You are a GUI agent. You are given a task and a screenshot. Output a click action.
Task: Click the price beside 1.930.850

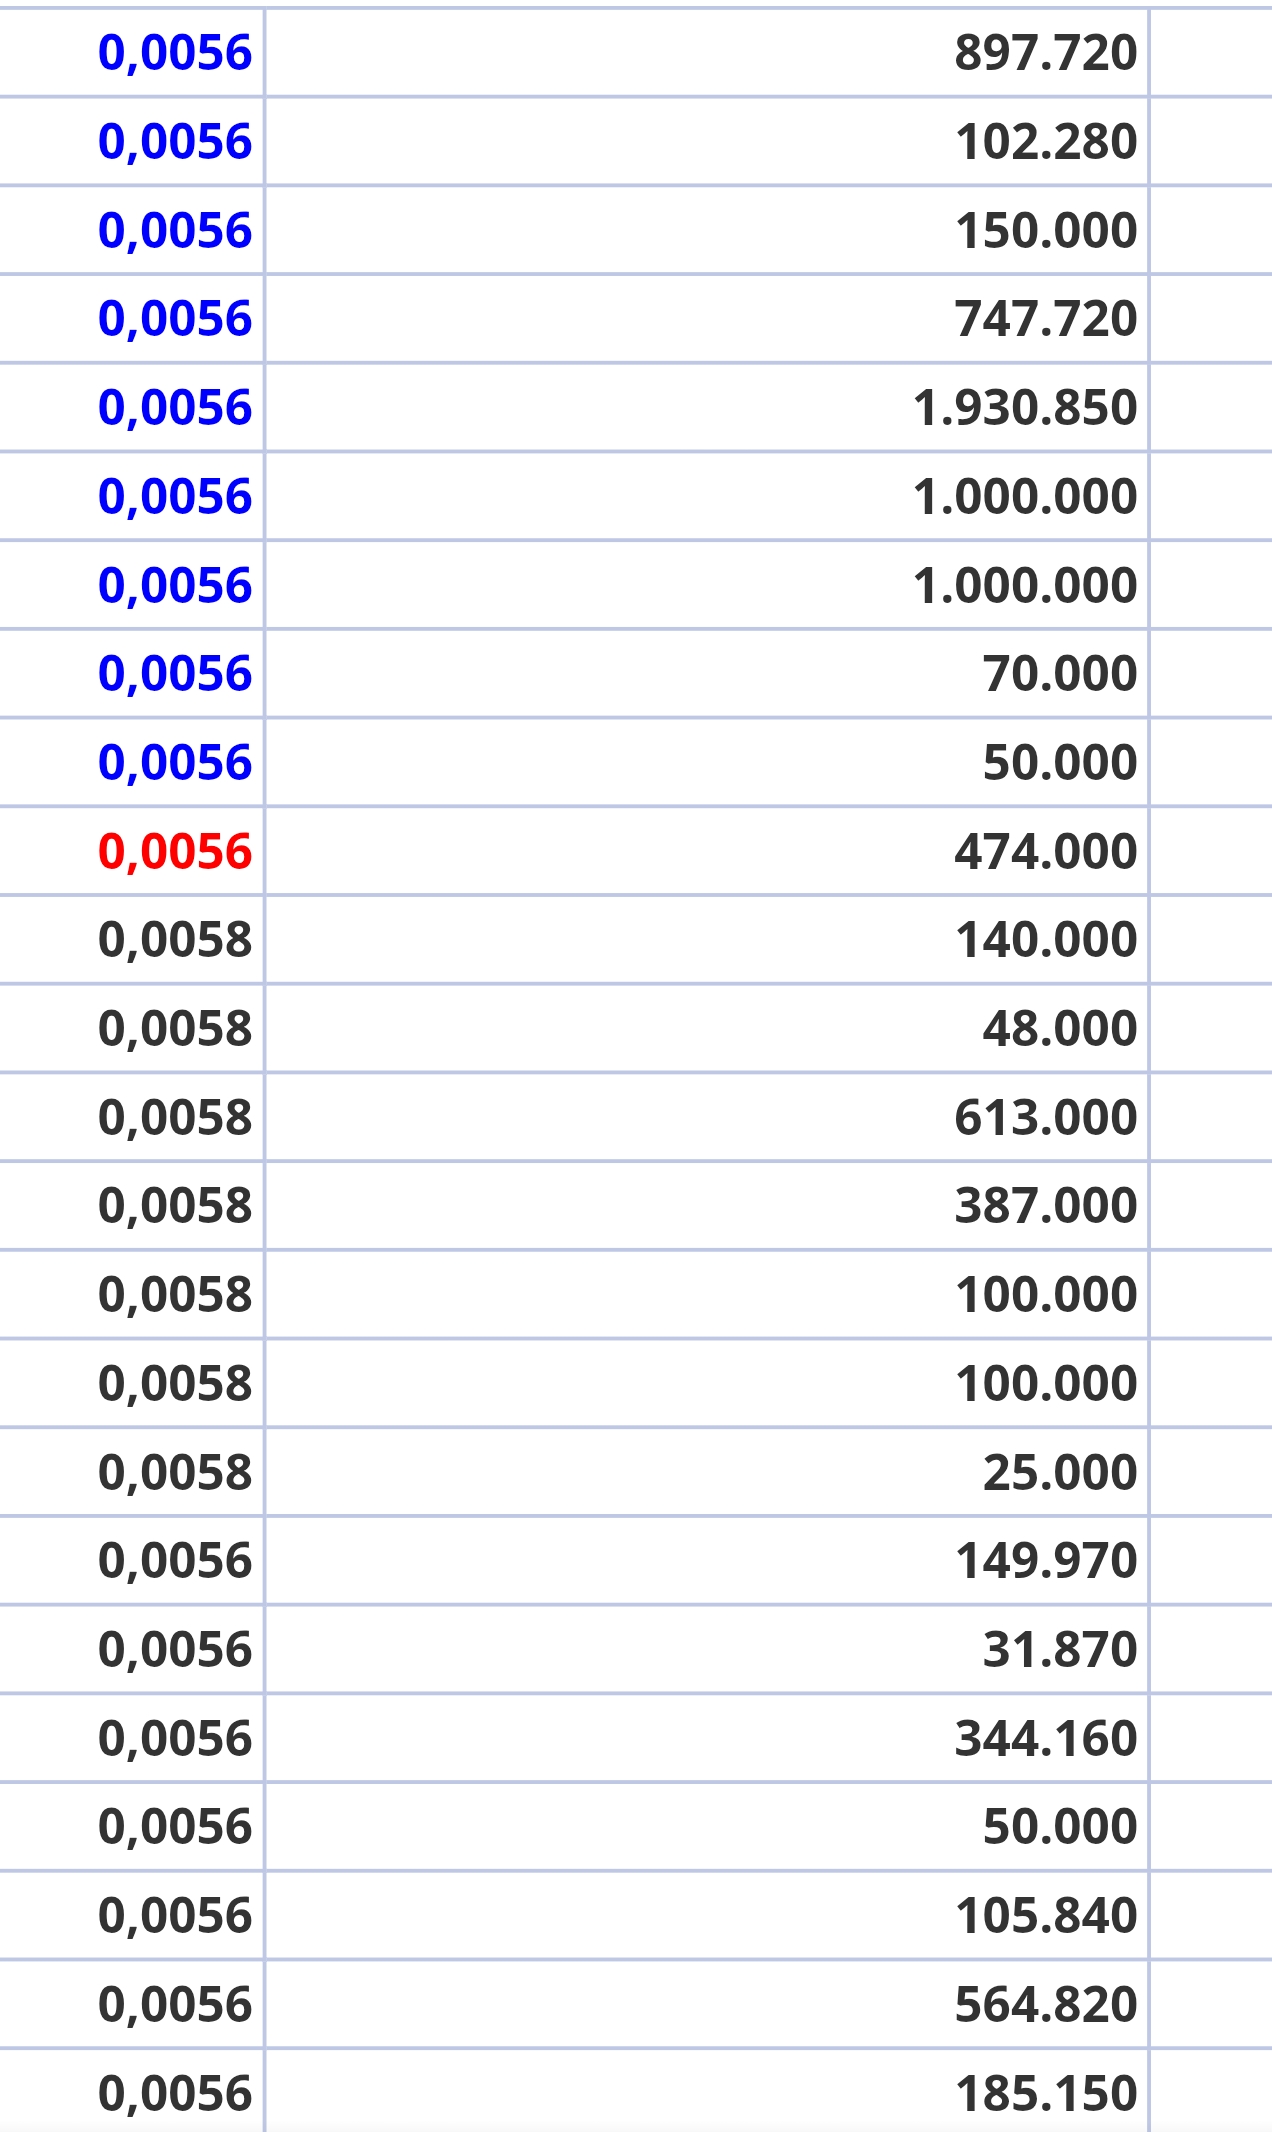point(175,408)
